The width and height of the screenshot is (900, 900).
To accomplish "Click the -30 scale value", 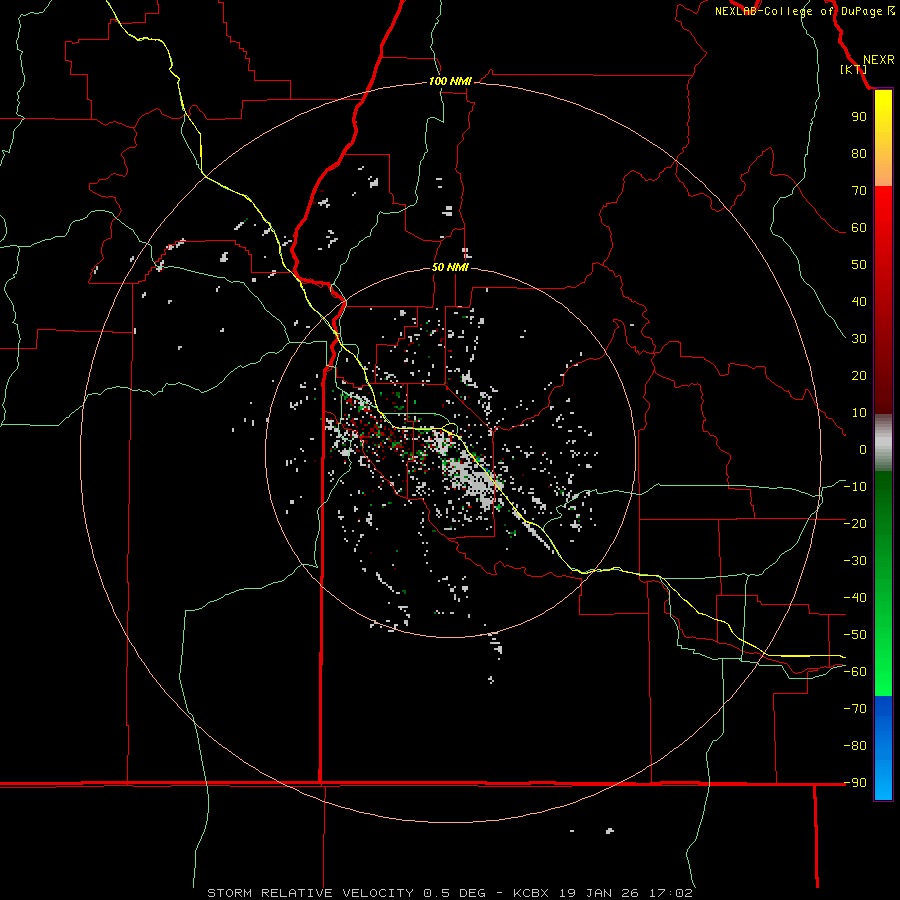I will point(855,561).
